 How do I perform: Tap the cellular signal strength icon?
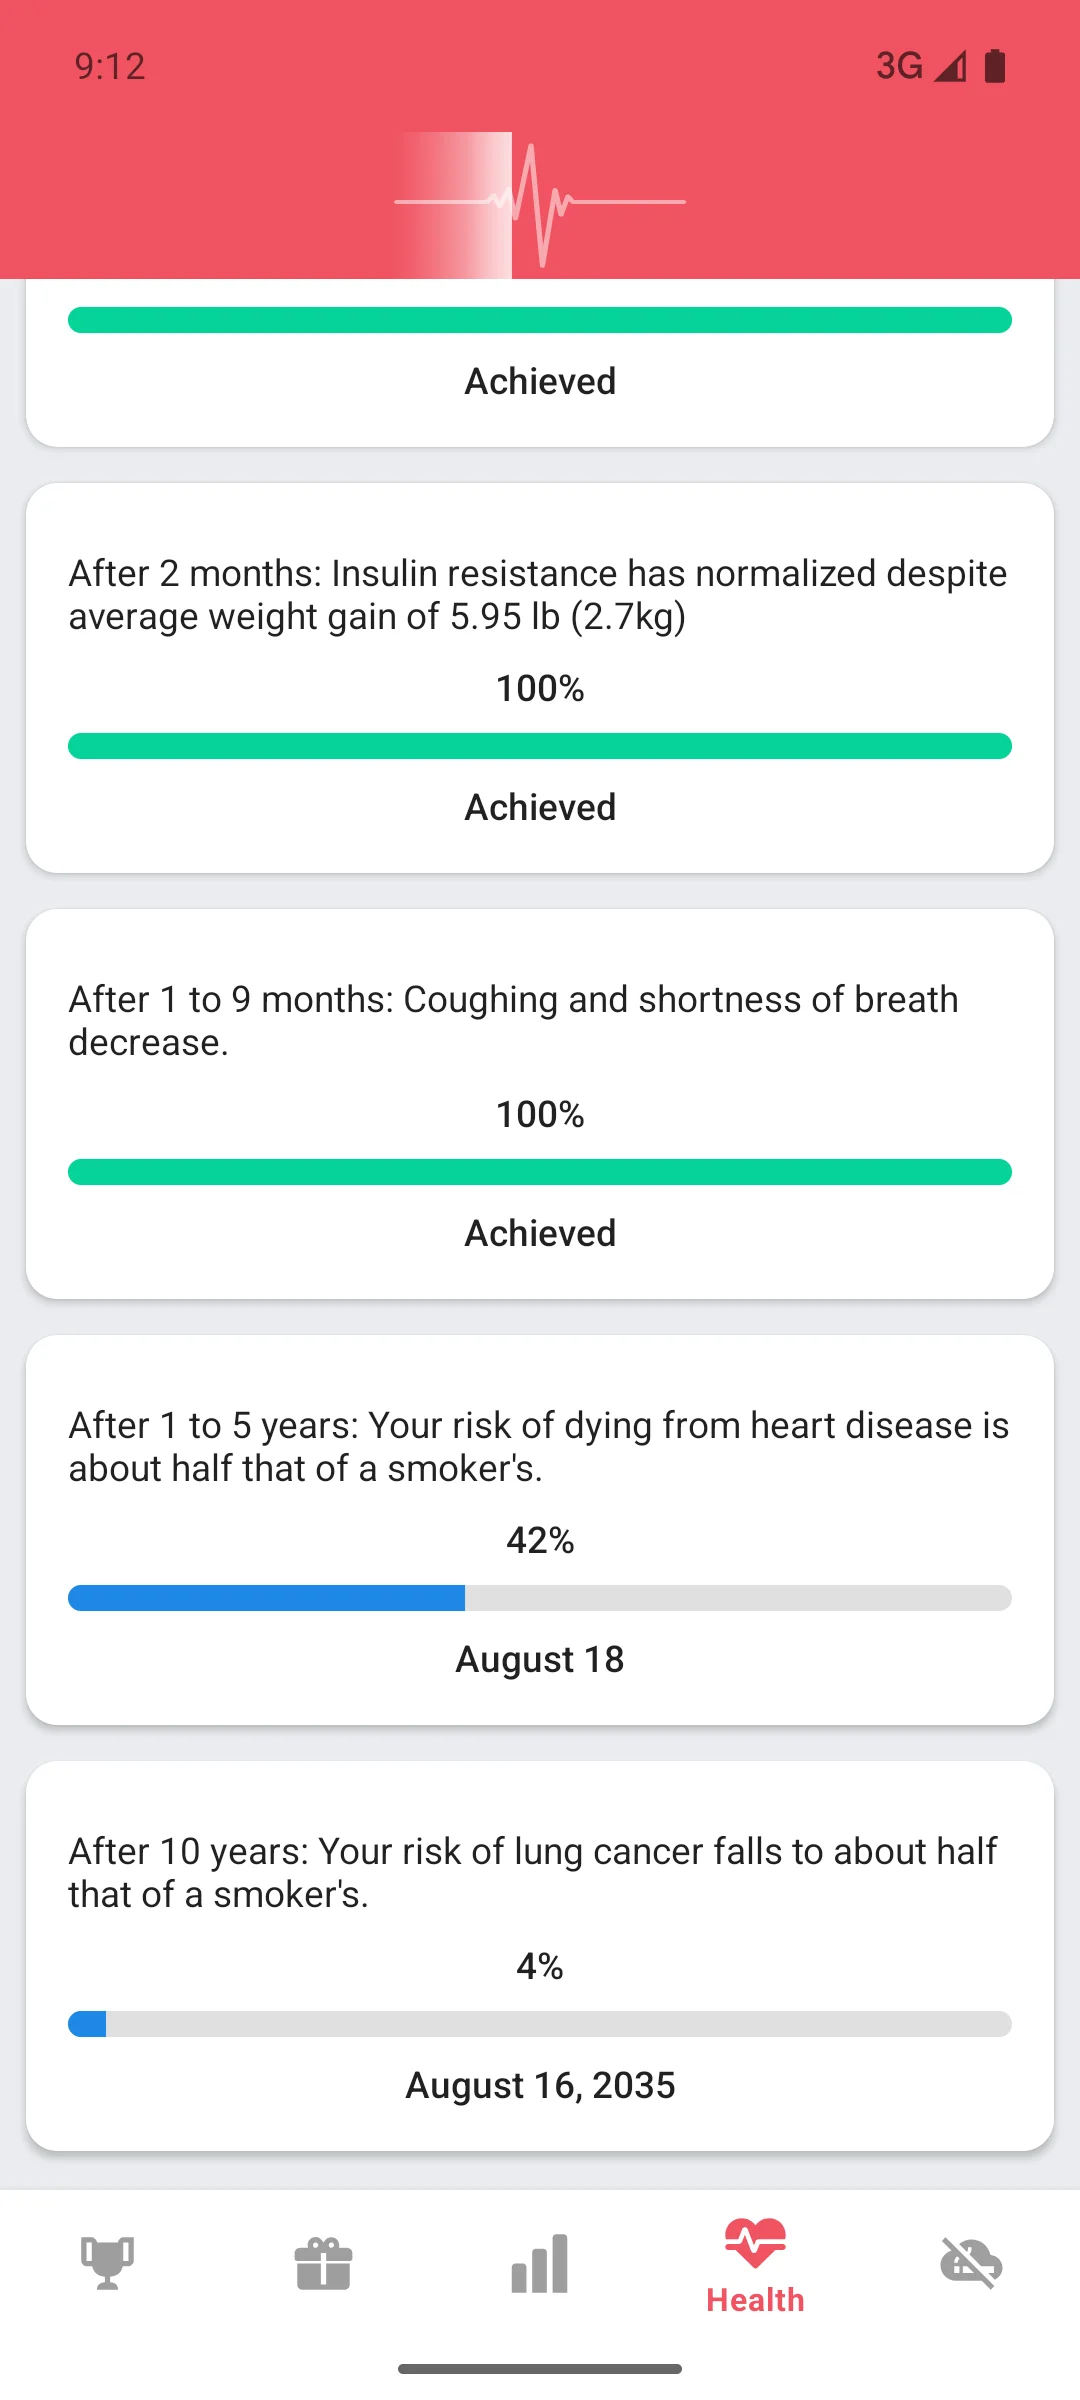point(950,66)
